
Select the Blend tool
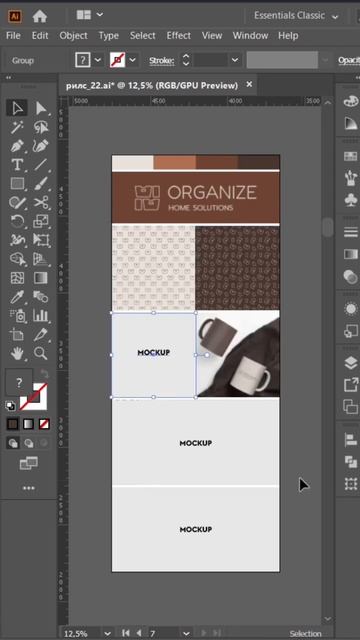41,296
